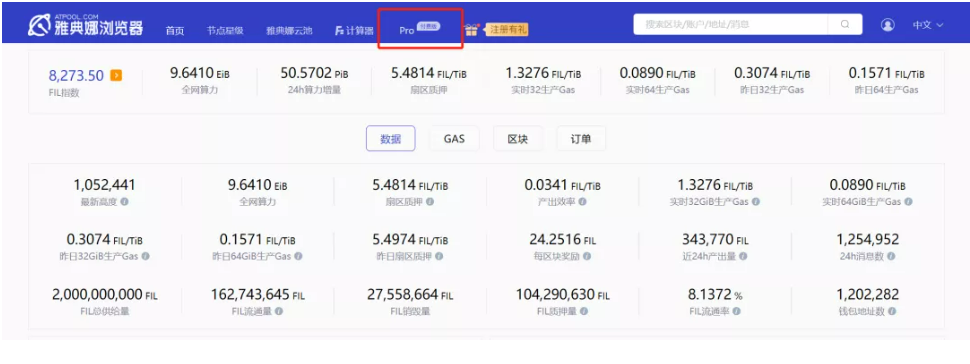The width and height of the screenshot is (970, 364).
Task: Click the top-bar 全网算力 value 9.6410 EiB
Action: (200, 74)
